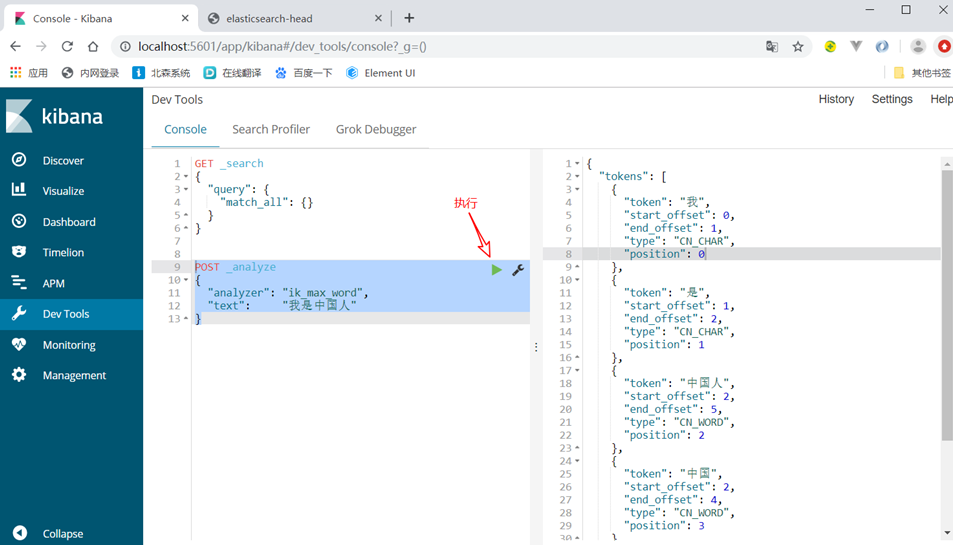Open the Timelion shield icon
Screen dimensions: 953x545
(x=19, y=252)
